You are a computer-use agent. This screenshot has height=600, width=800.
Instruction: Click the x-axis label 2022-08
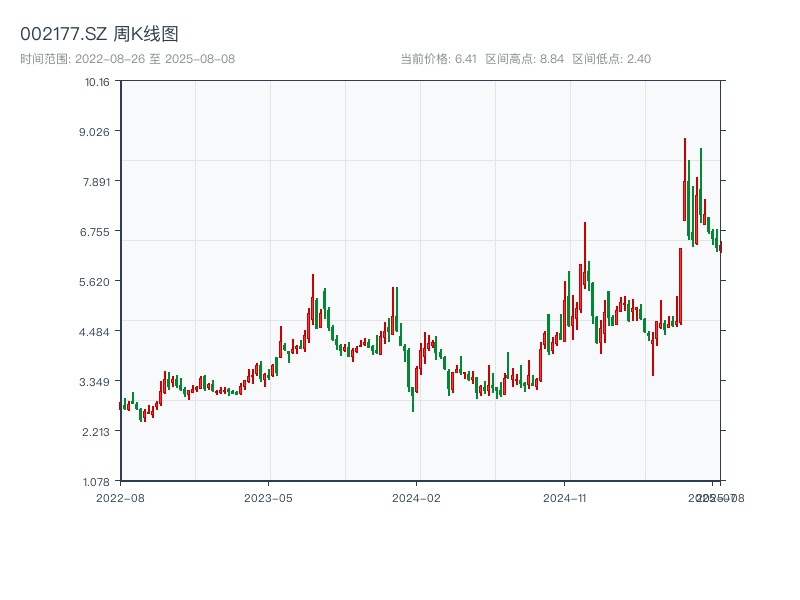[120, 498]
